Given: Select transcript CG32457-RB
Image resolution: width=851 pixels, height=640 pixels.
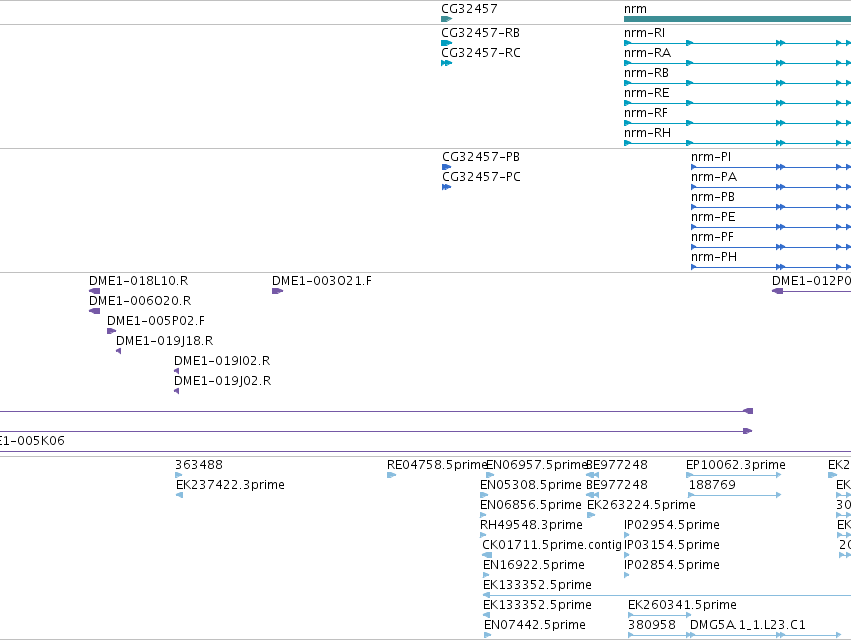Looking at the screenshot, I should 480,33.
